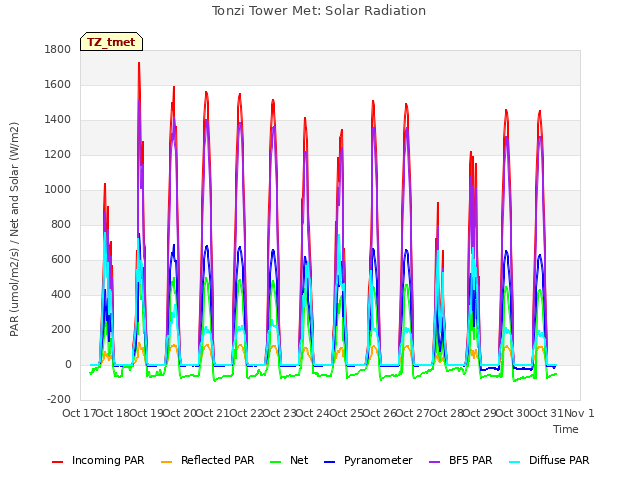Click the Time x-axis label
Screen dimensions: 640x480
[566, 429]
